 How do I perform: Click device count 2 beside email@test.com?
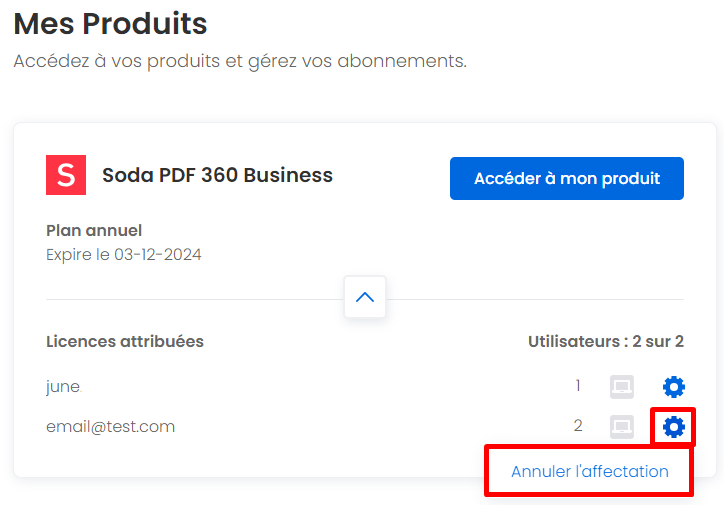click(x=578, y=426)
